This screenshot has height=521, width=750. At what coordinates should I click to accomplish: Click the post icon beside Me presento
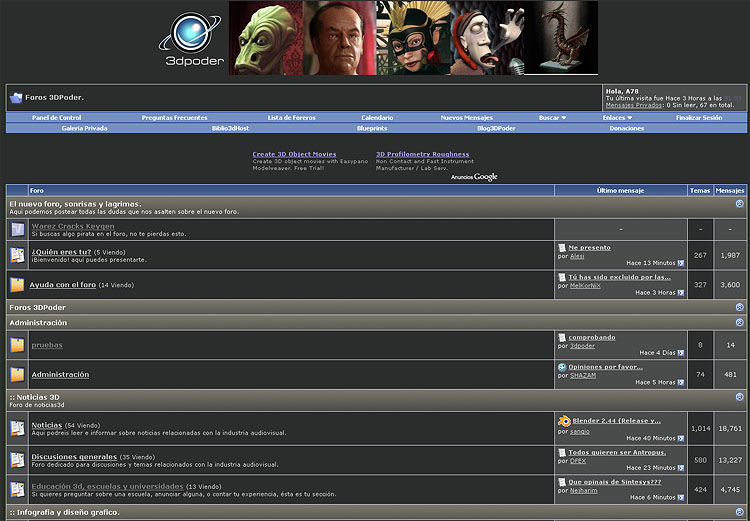tap(562, 248)
